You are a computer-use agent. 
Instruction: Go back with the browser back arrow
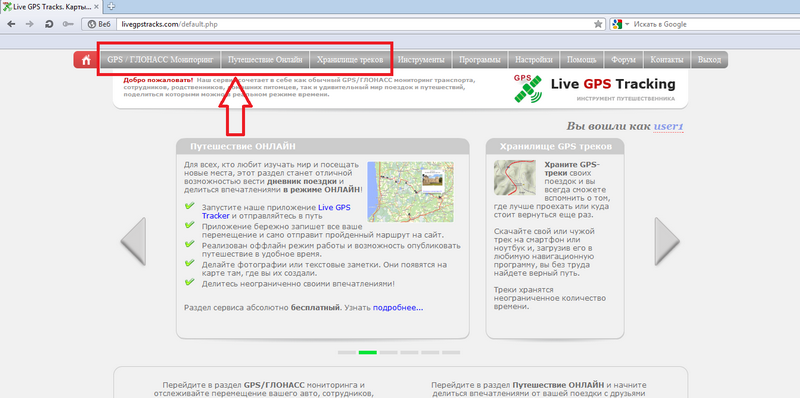click(11, 24)
